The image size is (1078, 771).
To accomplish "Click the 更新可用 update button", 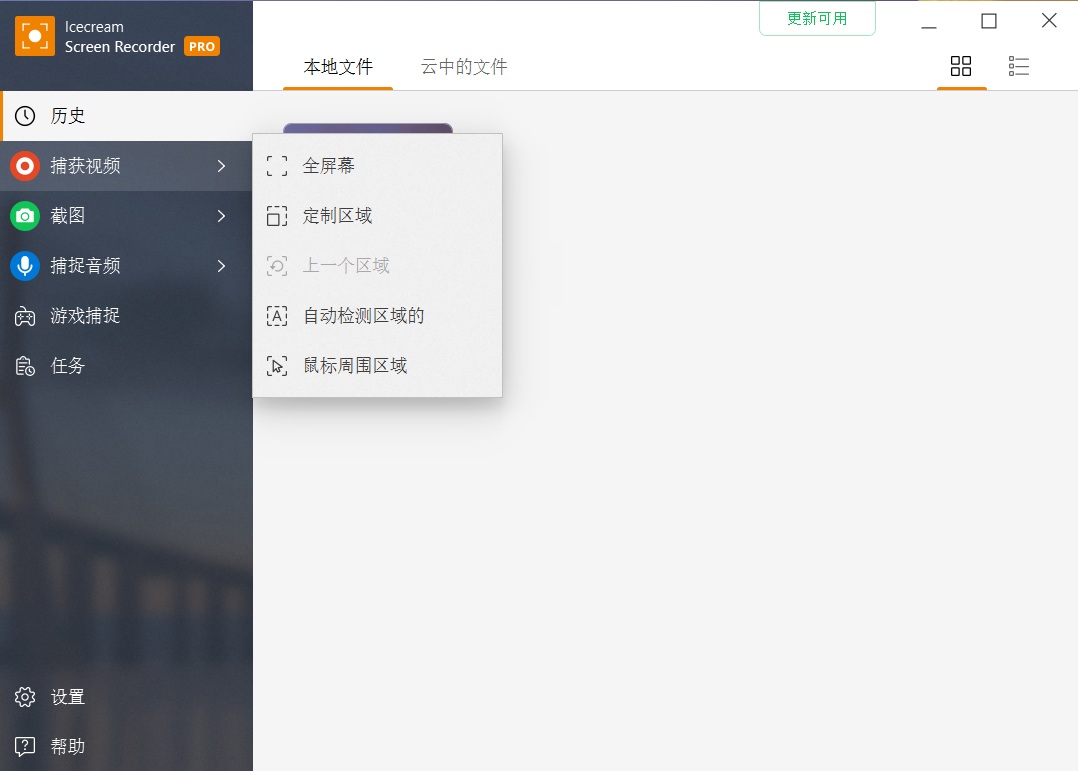I will [x=817, y=19].
